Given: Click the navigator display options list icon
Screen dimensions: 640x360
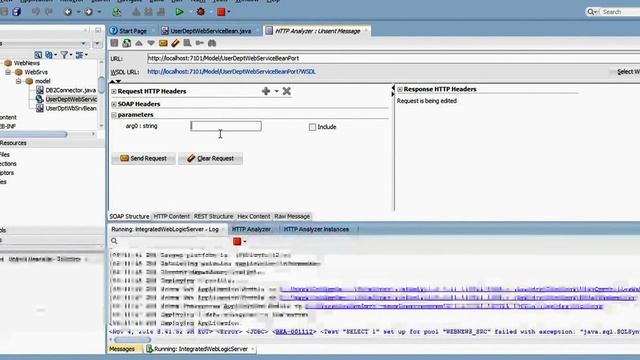Looking at the screenshot, I should (79, 54).
